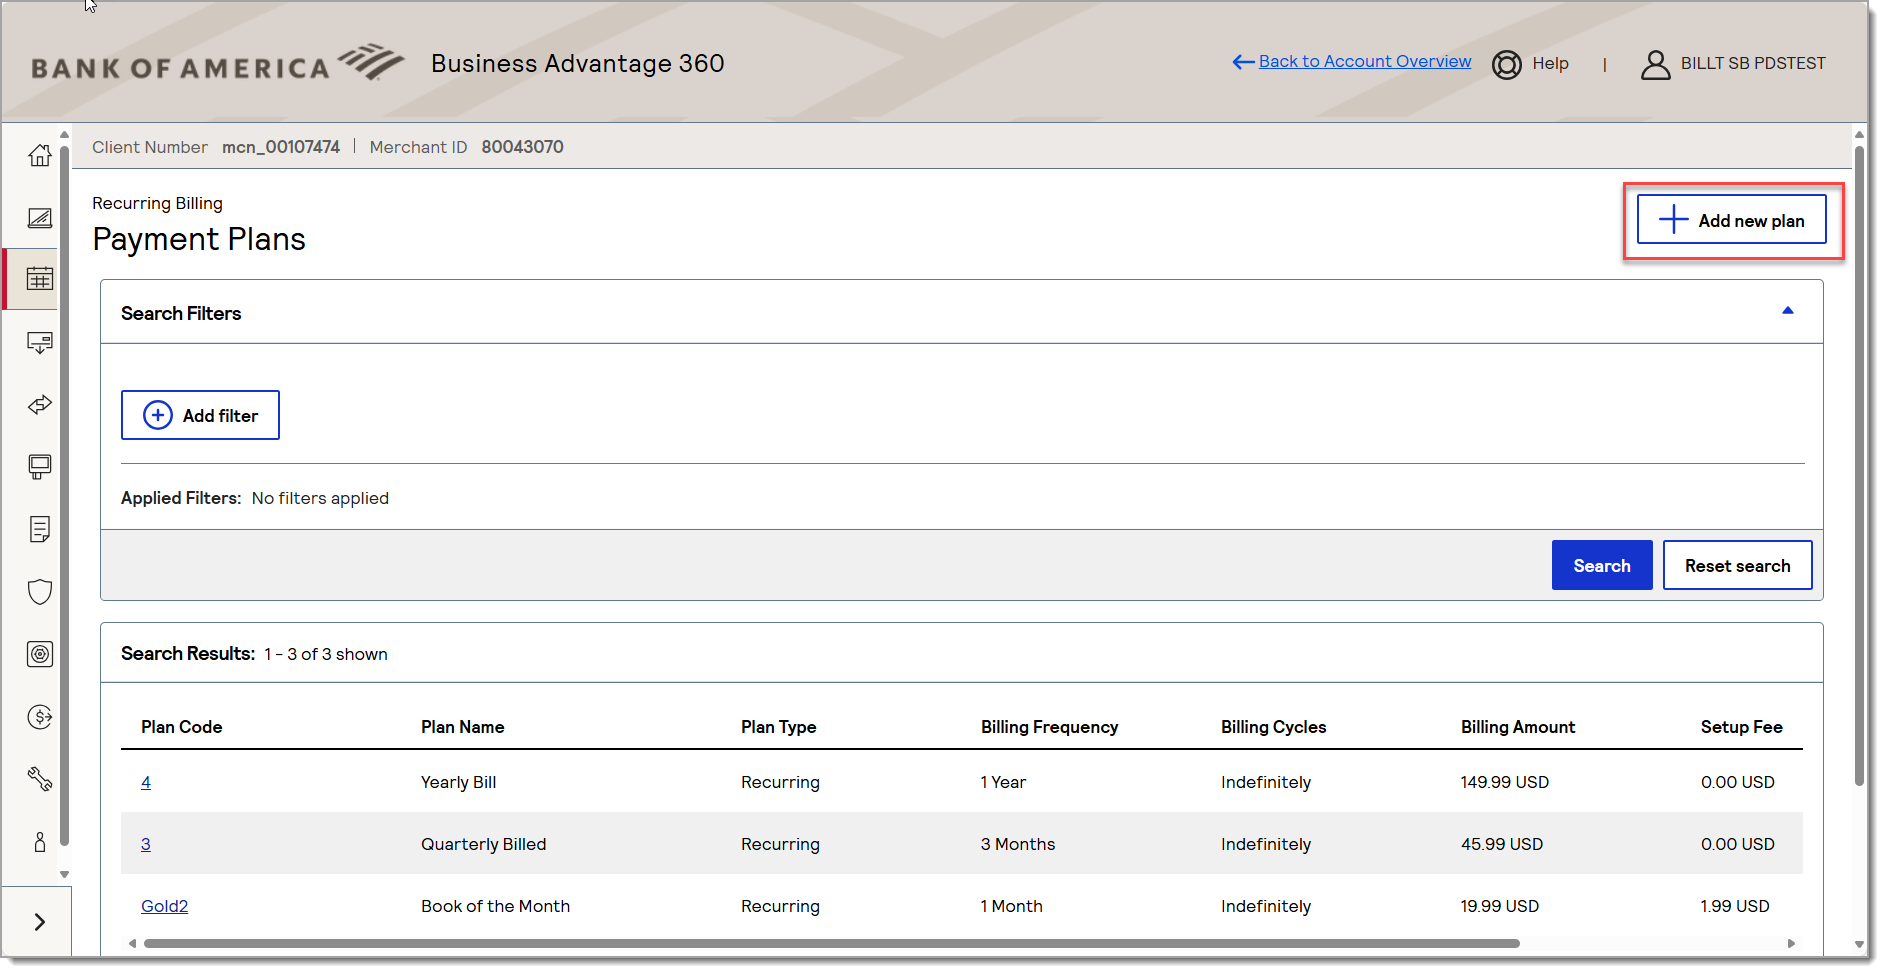Sort by Billing Frequency column header

coord(1050,728)
